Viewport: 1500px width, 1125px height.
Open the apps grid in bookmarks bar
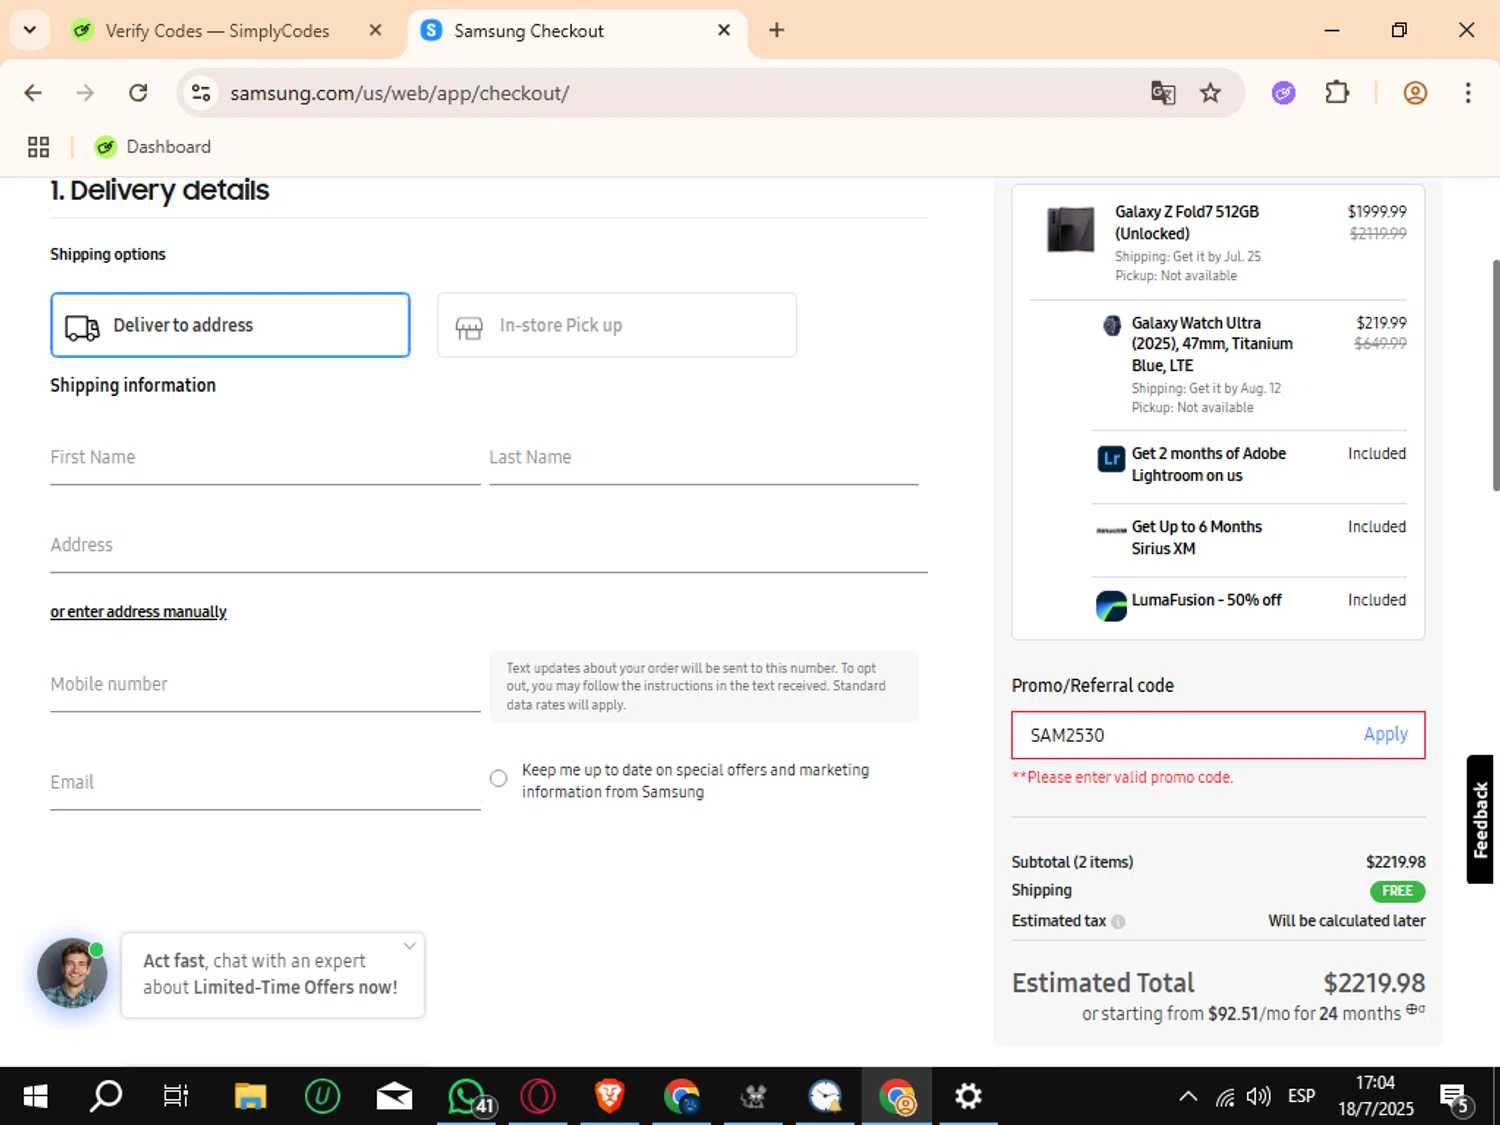tap(38, 147)
